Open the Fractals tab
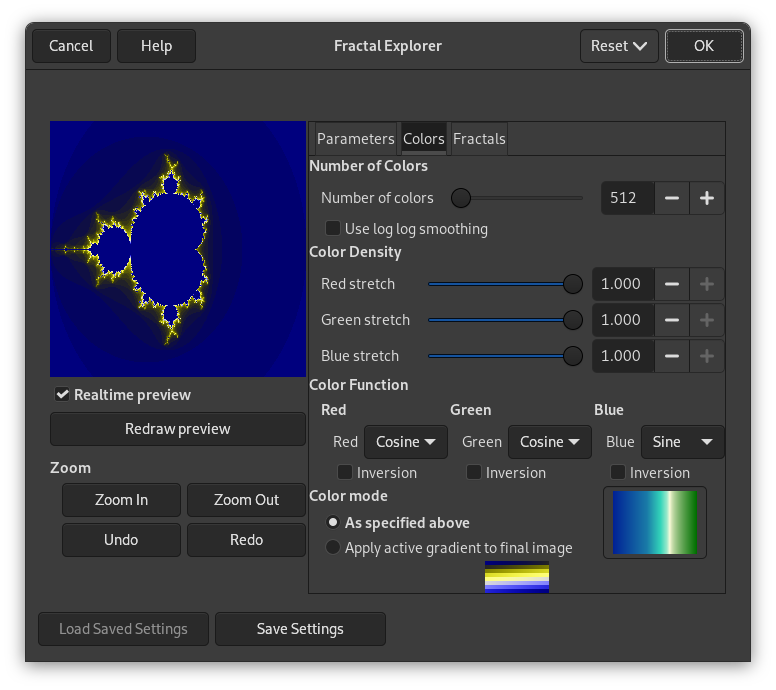This screenshot has width=776, height=690. pos(479,139)
